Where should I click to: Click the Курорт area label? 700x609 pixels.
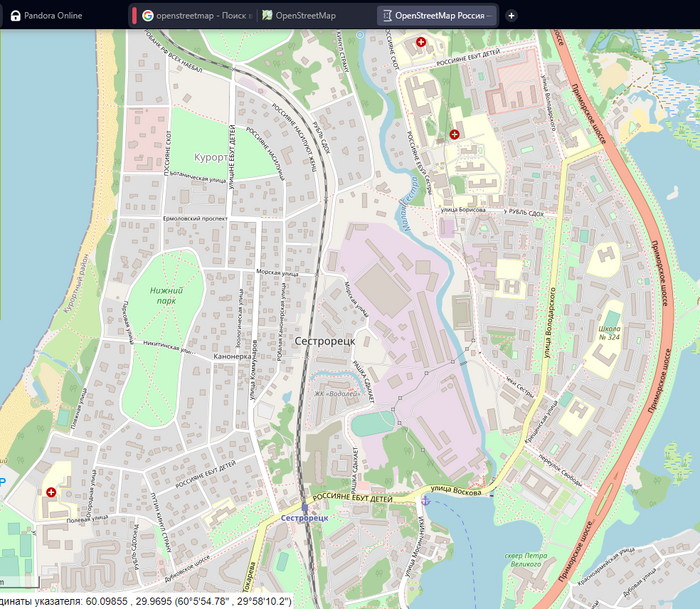210,158
